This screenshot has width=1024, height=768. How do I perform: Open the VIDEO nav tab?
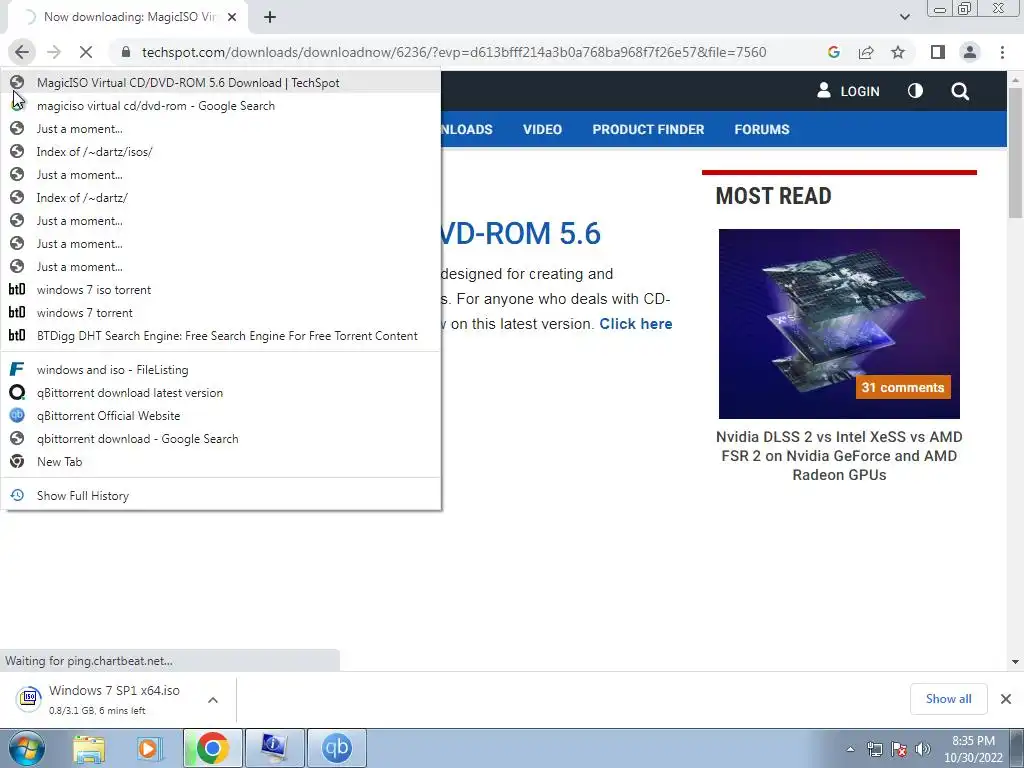point(542,129)
